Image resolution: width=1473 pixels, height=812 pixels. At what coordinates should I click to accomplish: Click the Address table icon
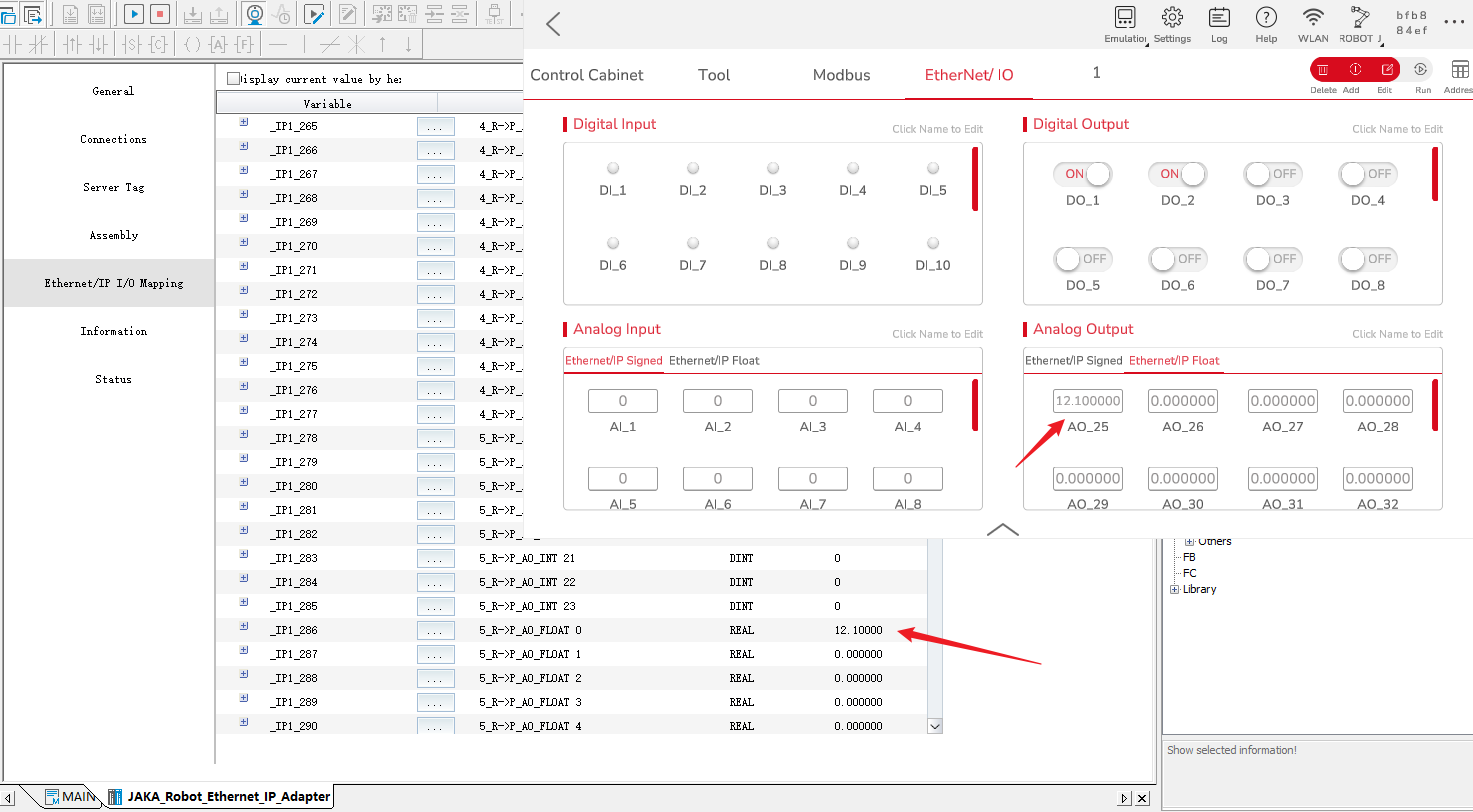tap(1460, 70)
